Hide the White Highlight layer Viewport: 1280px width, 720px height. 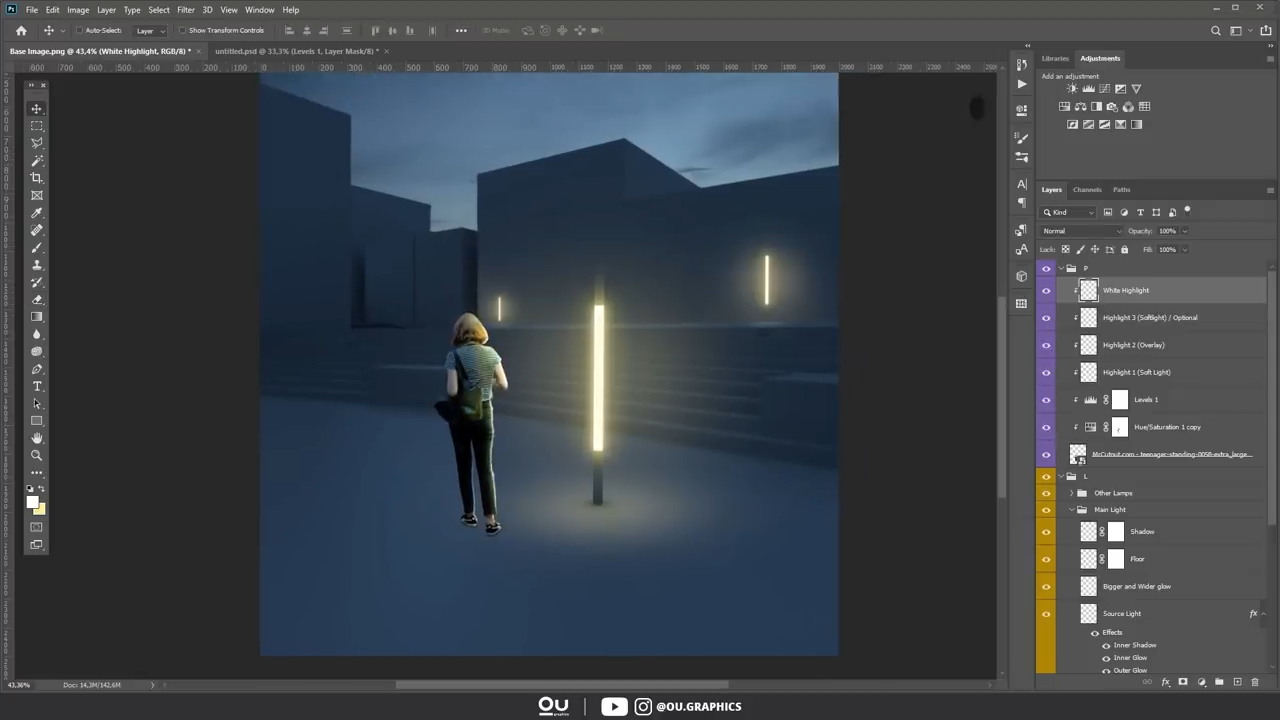coord(1046,290)
